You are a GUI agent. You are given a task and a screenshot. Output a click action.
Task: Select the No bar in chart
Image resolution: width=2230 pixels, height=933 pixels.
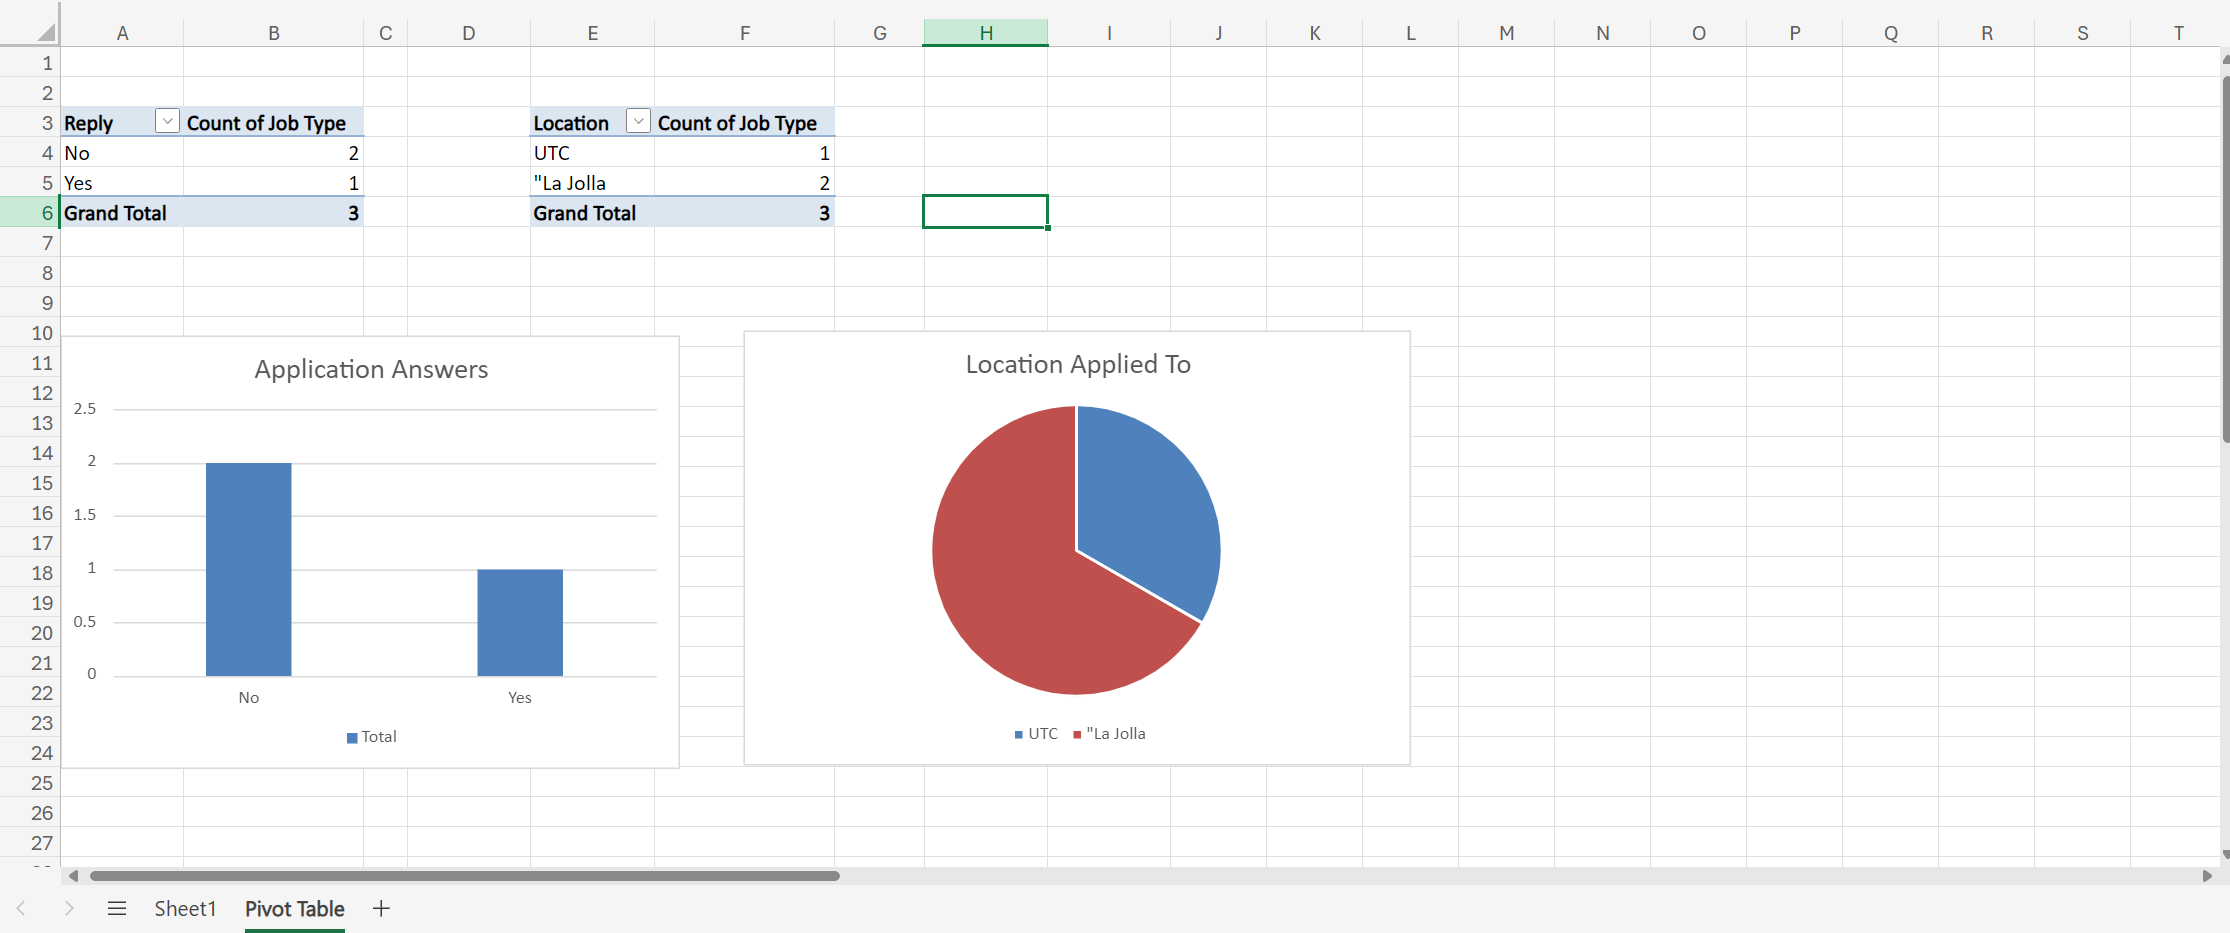pyautogui.click(x=248, y=568)
